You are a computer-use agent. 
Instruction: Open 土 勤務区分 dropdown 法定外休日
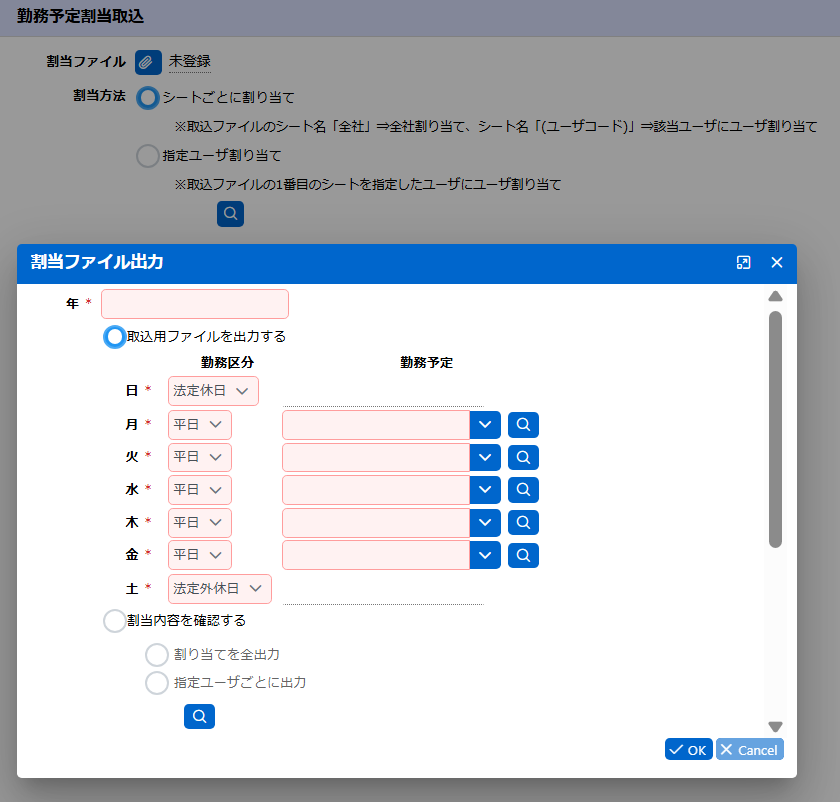click(x=220, y=589)
